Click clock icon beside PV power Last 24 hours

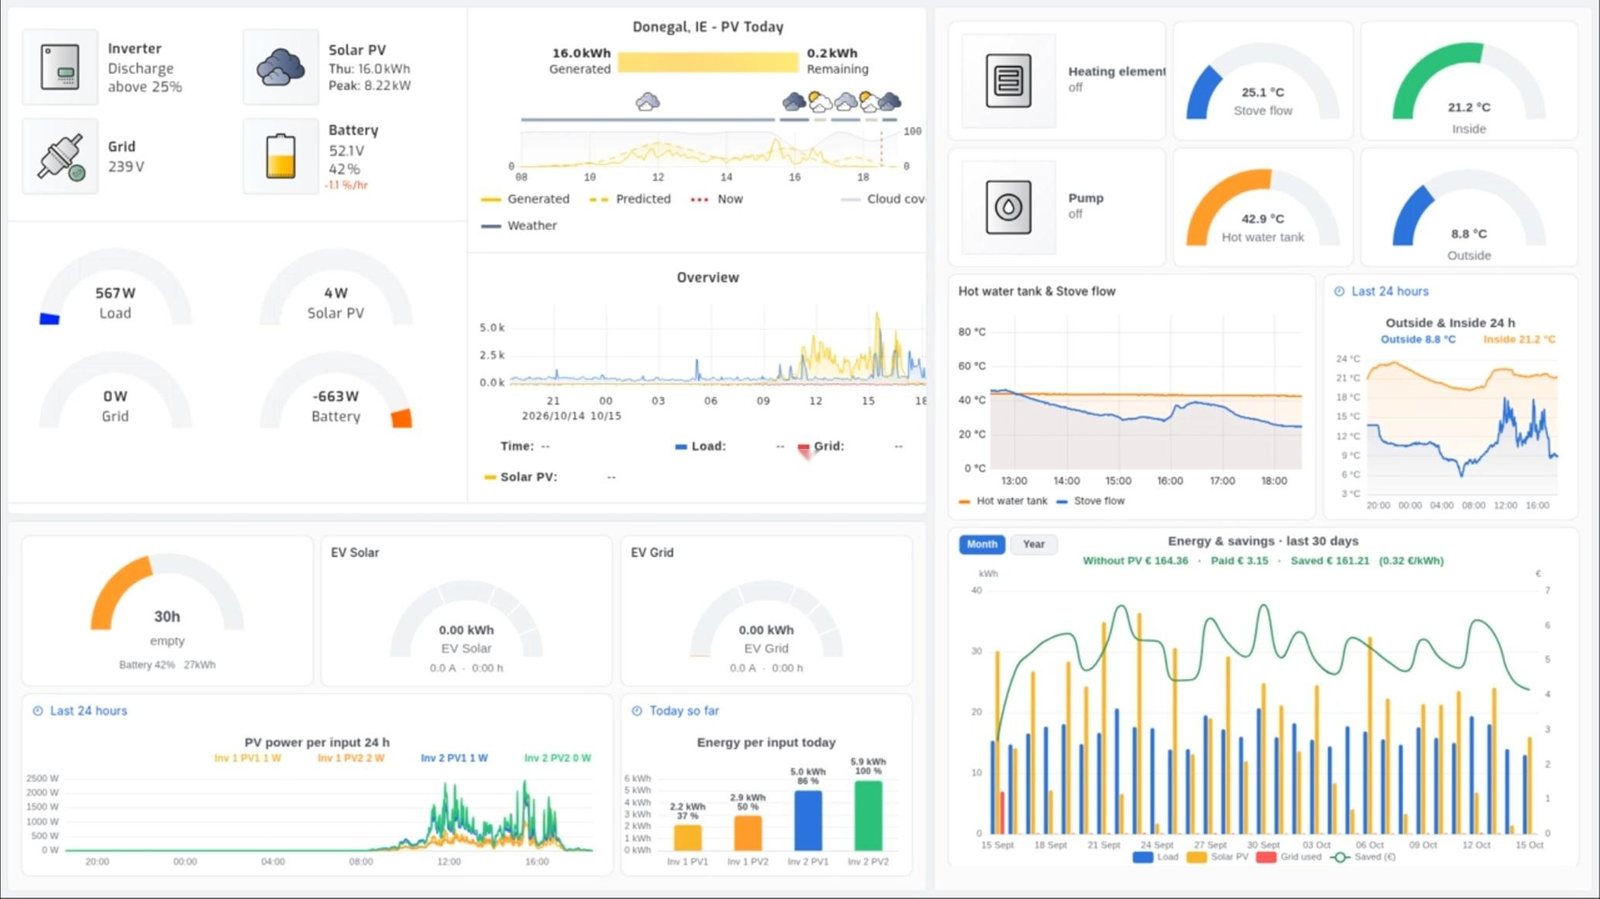point(38,711)
